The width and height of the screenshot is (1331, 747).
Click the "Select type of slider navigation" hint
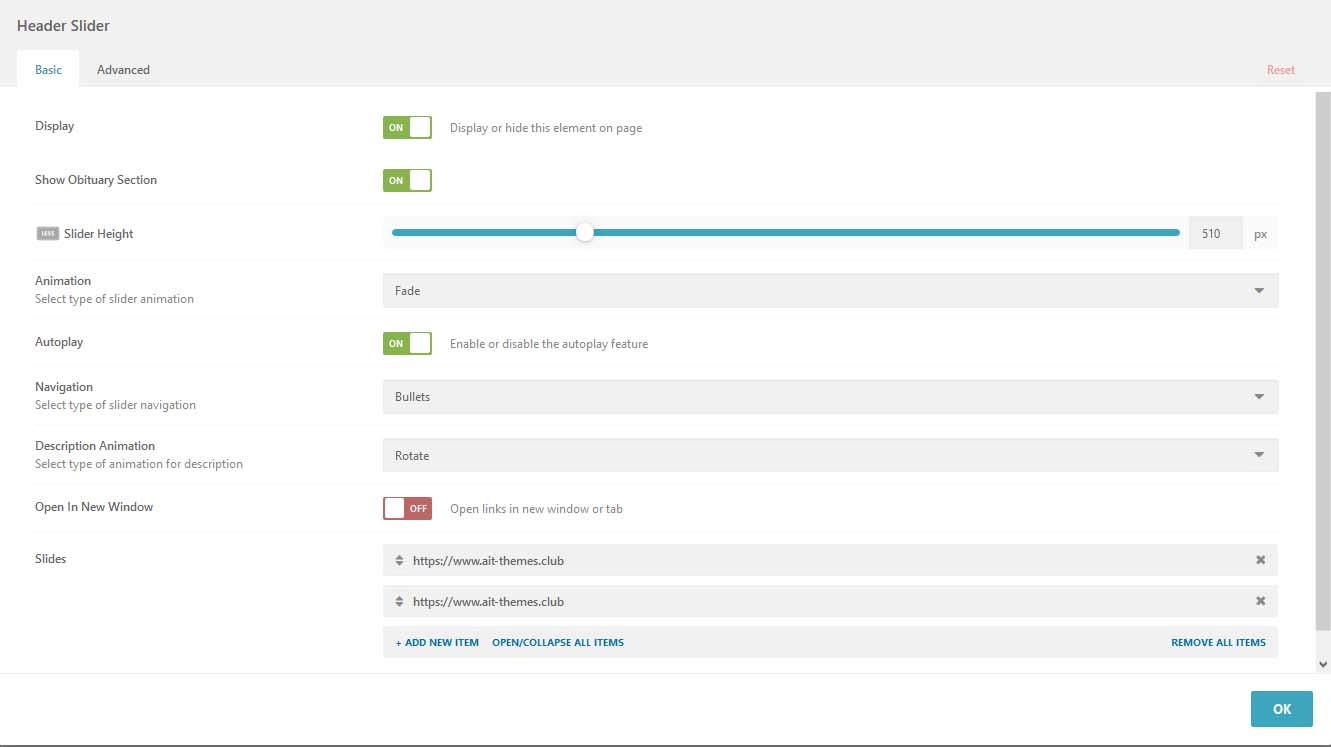click(x=115, y=405)
